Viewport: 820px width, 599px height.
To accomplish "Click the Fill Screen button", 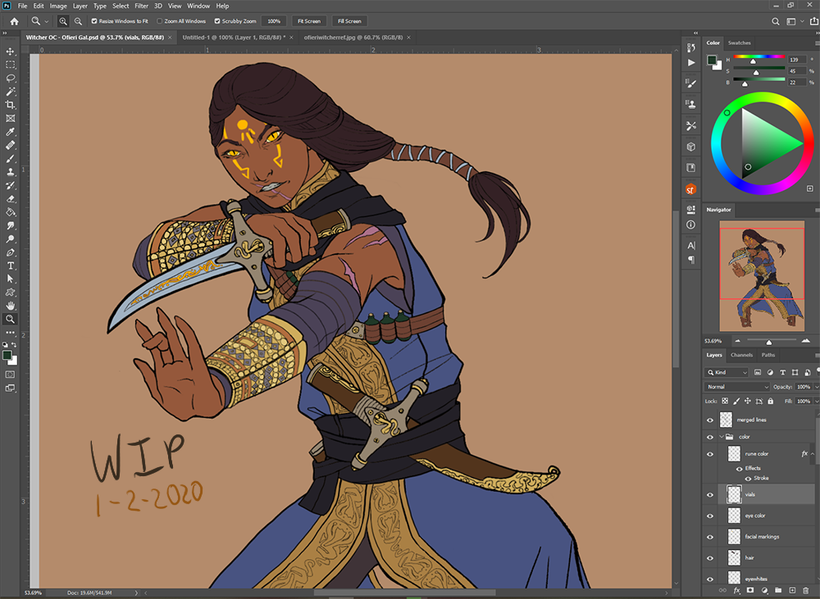I will coord(349,21).
